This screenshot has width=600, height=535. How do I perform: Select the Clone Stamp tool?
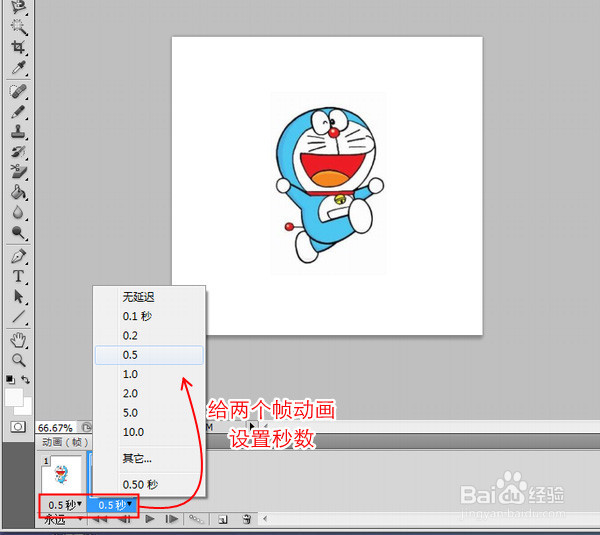(18, 132)
